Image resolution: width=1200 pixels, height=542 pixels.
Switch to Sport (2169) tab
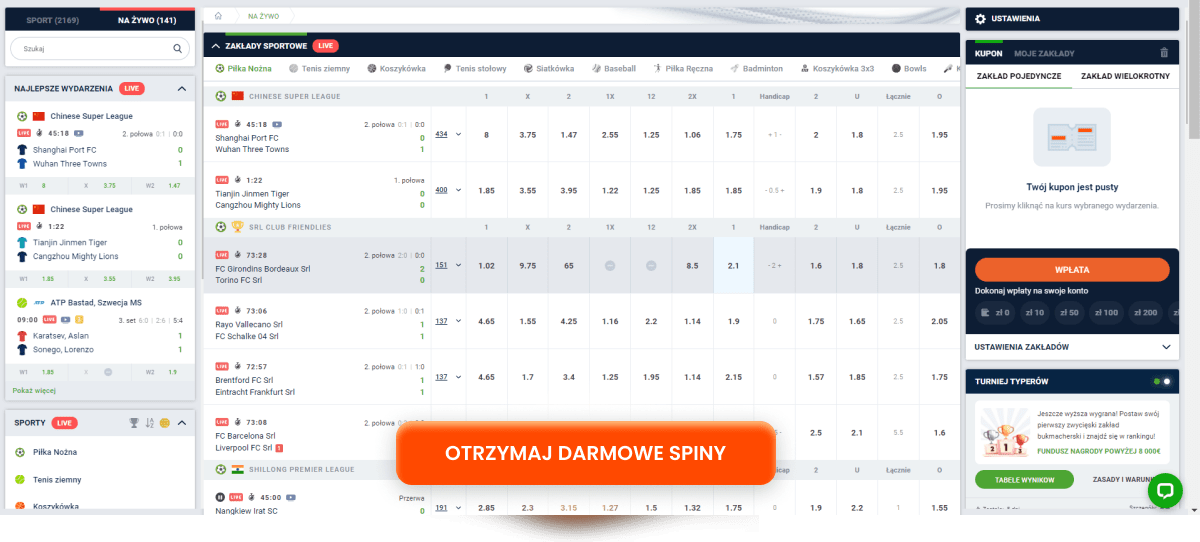(x=53, y=20)
